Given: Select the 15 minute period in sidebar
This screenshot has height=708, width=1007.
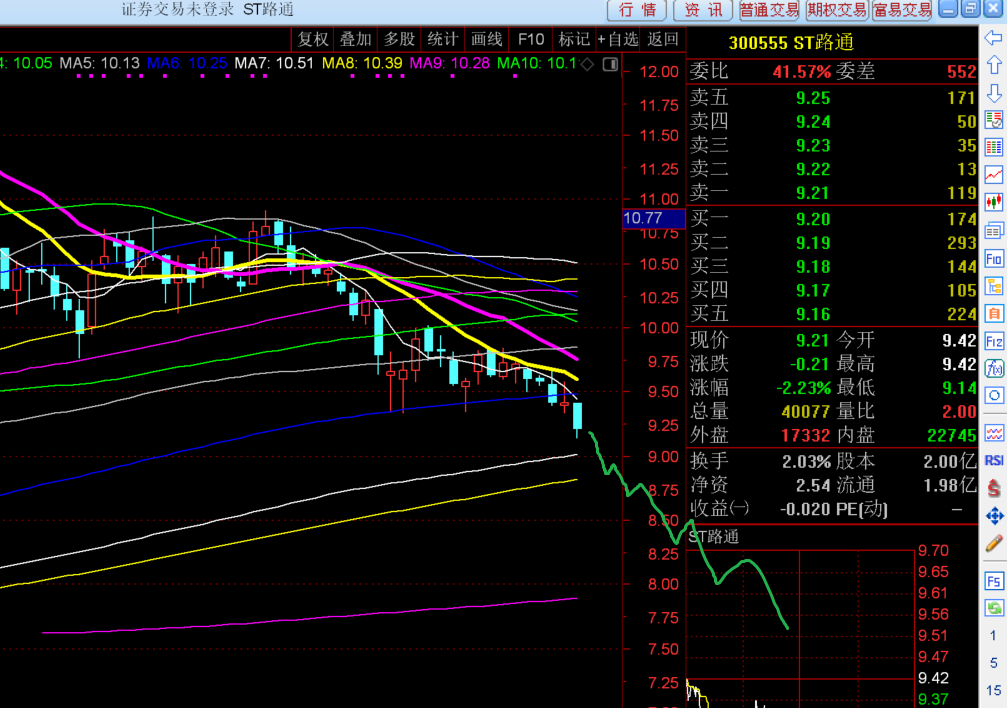Looking at the screenshot, I should point(994,691).
